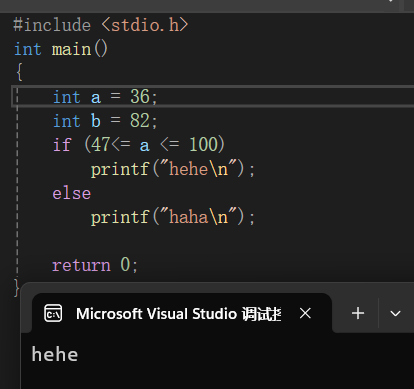
Task: Expand the terminal tab dropdown chevron
Action: [395, 314]
